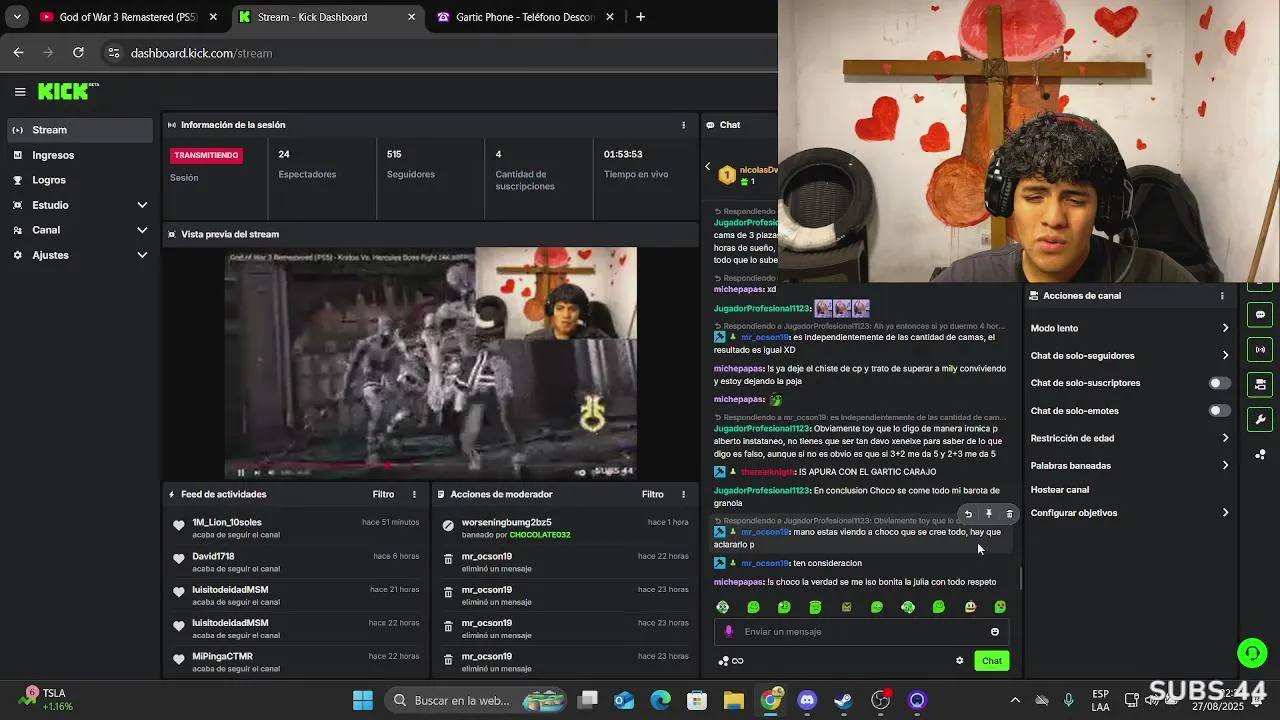Click browser address bar dashboard.kick.com/stream

coord(201,53)
